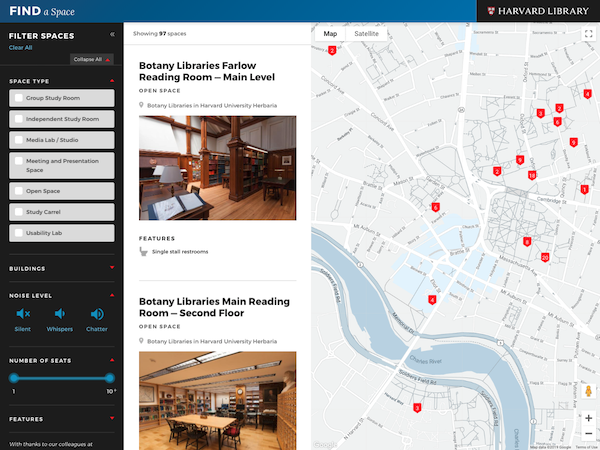Zoom in on the map
600x450 pixels.
coord(588,418)
